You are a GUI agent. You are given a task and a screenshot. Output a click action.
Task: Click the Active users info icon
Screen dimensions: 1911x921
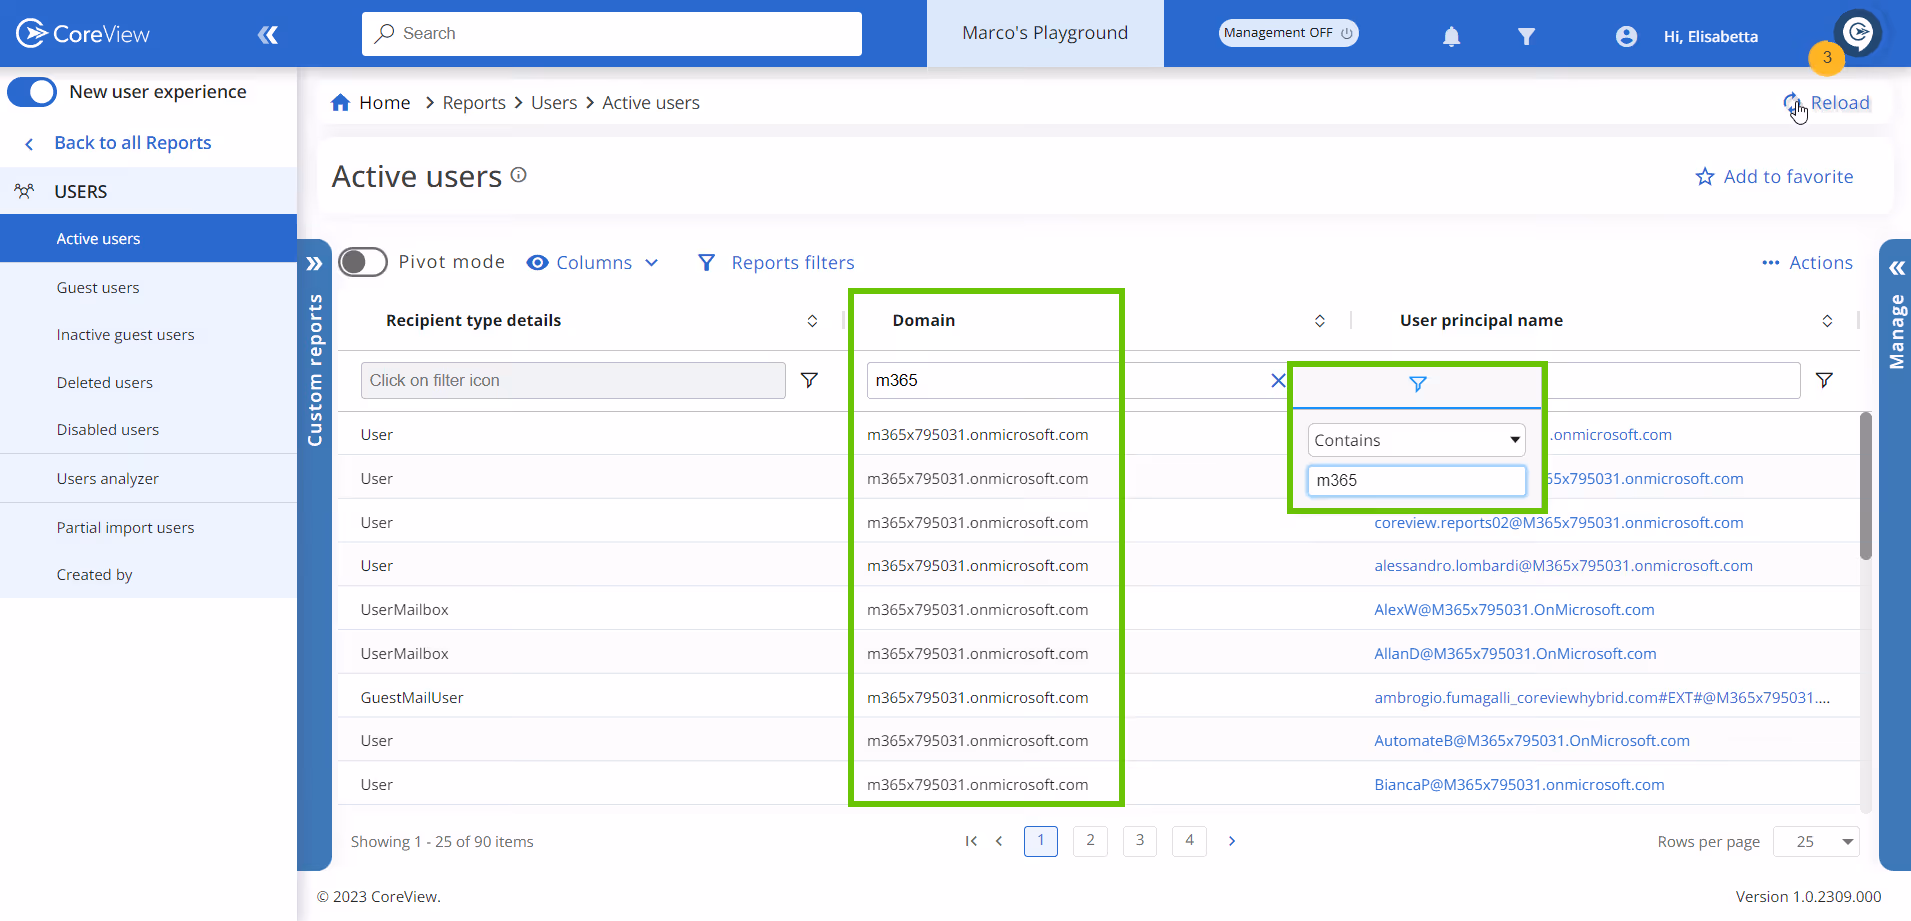[518, 175]
